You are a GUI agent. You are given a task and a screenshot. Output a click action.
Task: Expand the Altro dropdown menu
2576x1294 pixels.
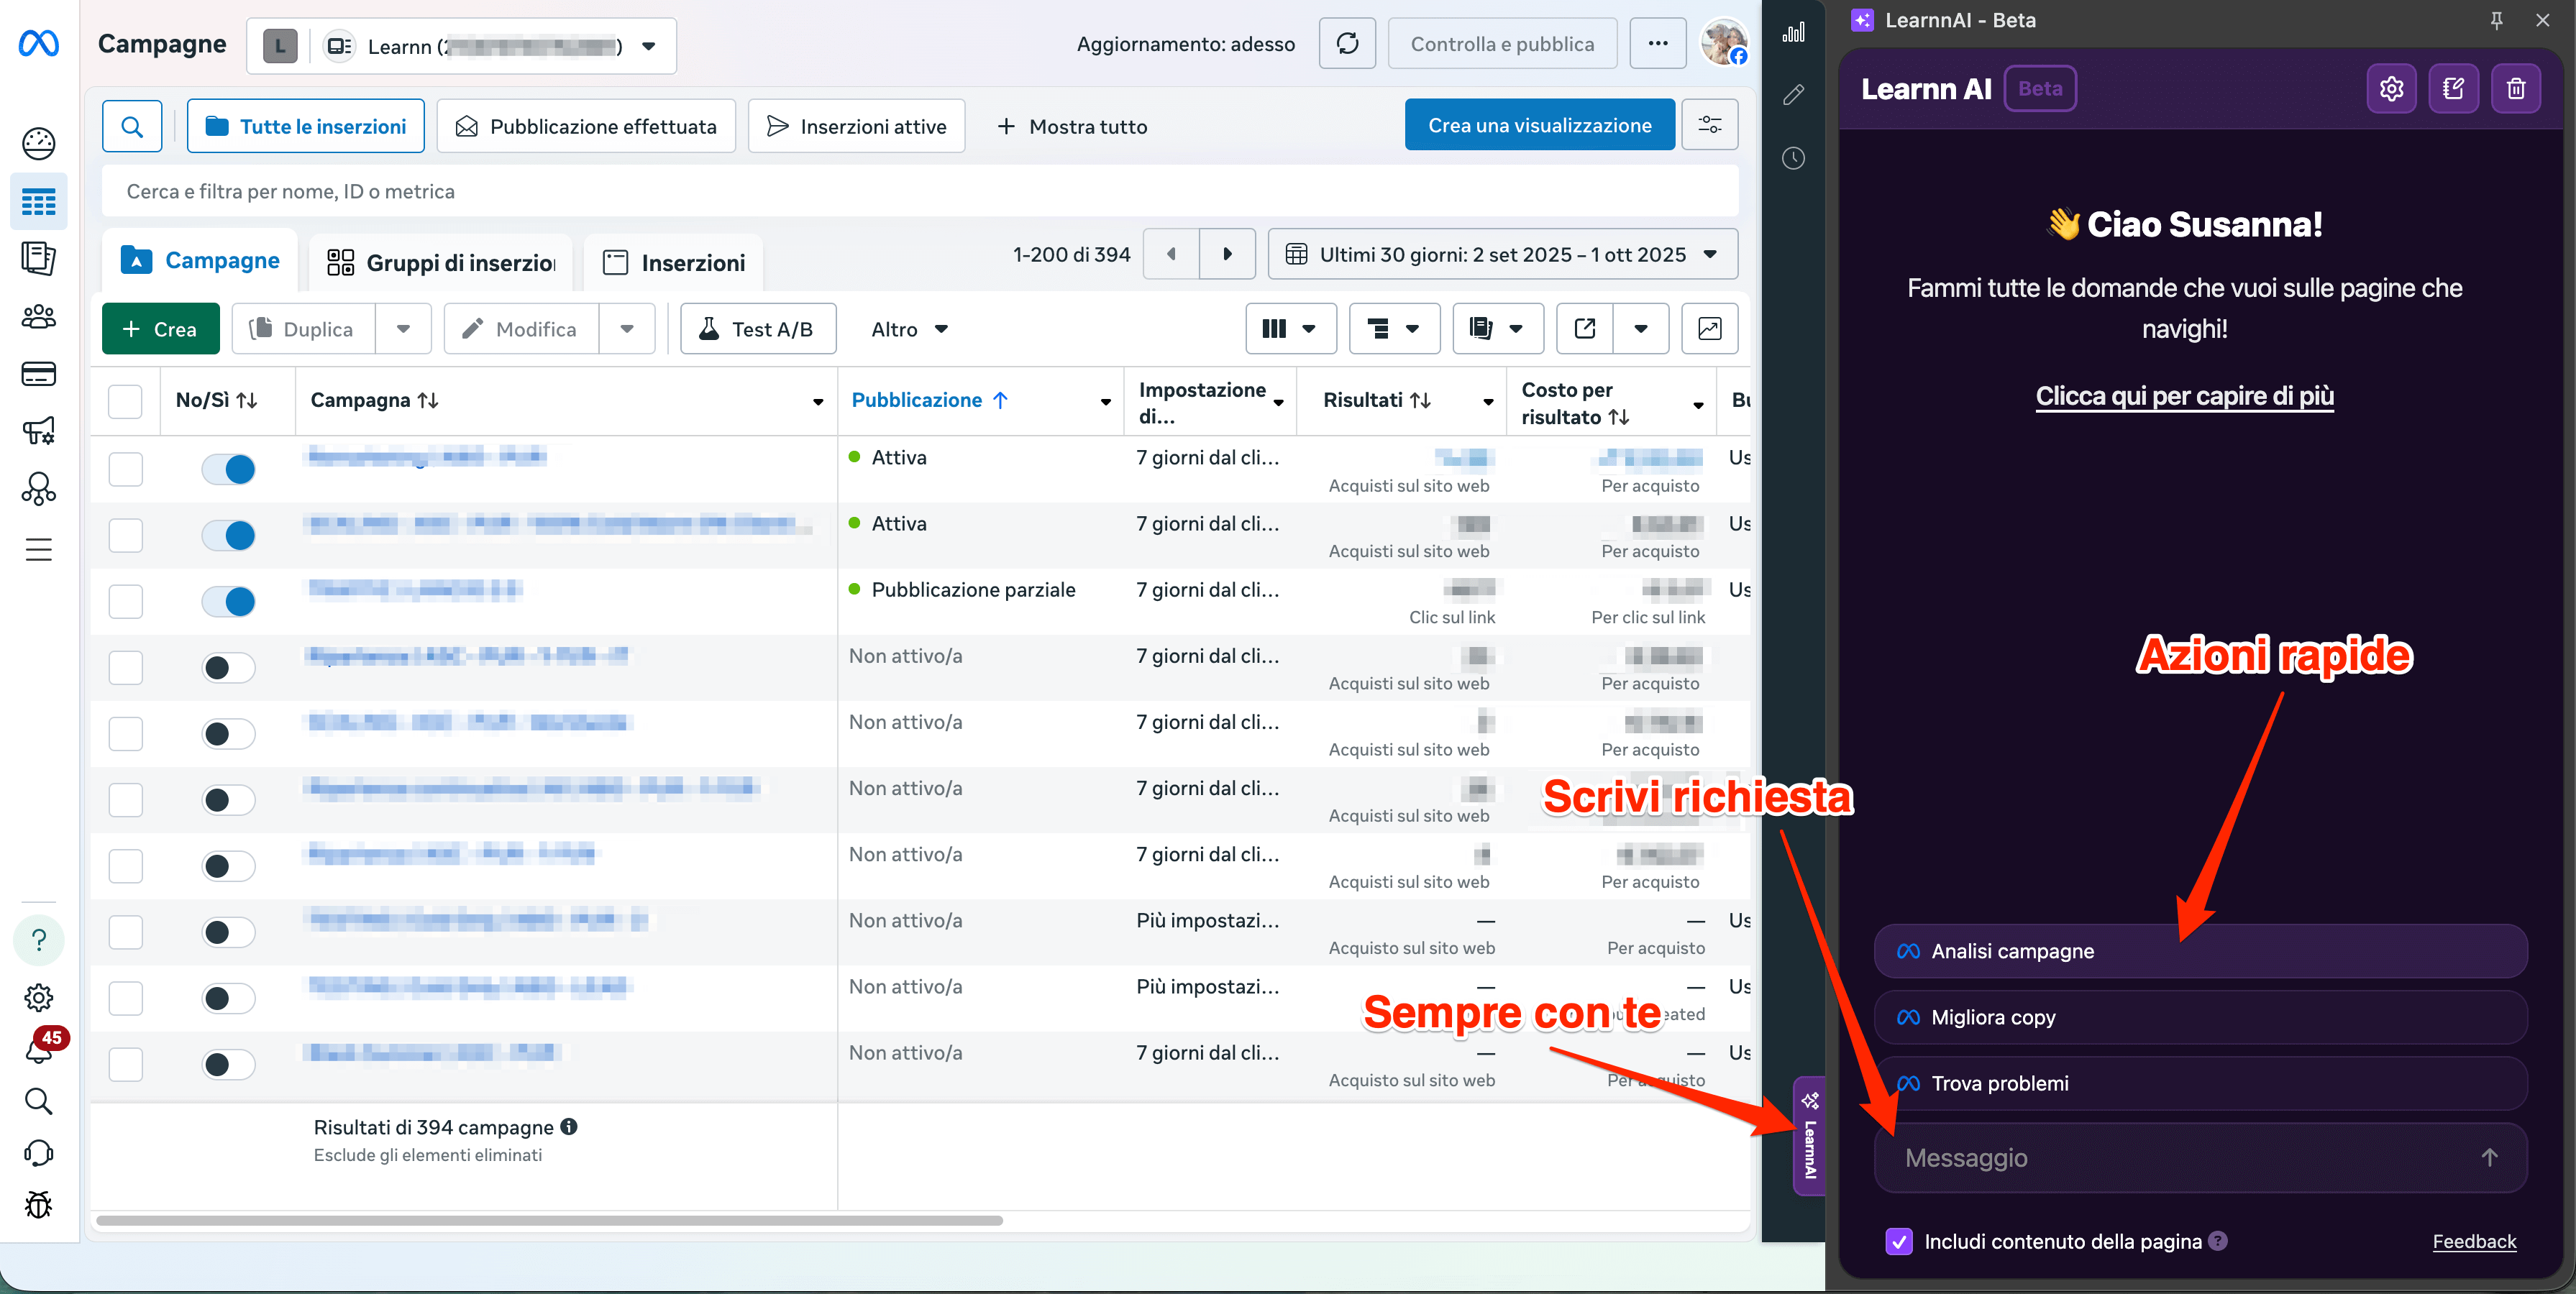[x=908, y=329]
